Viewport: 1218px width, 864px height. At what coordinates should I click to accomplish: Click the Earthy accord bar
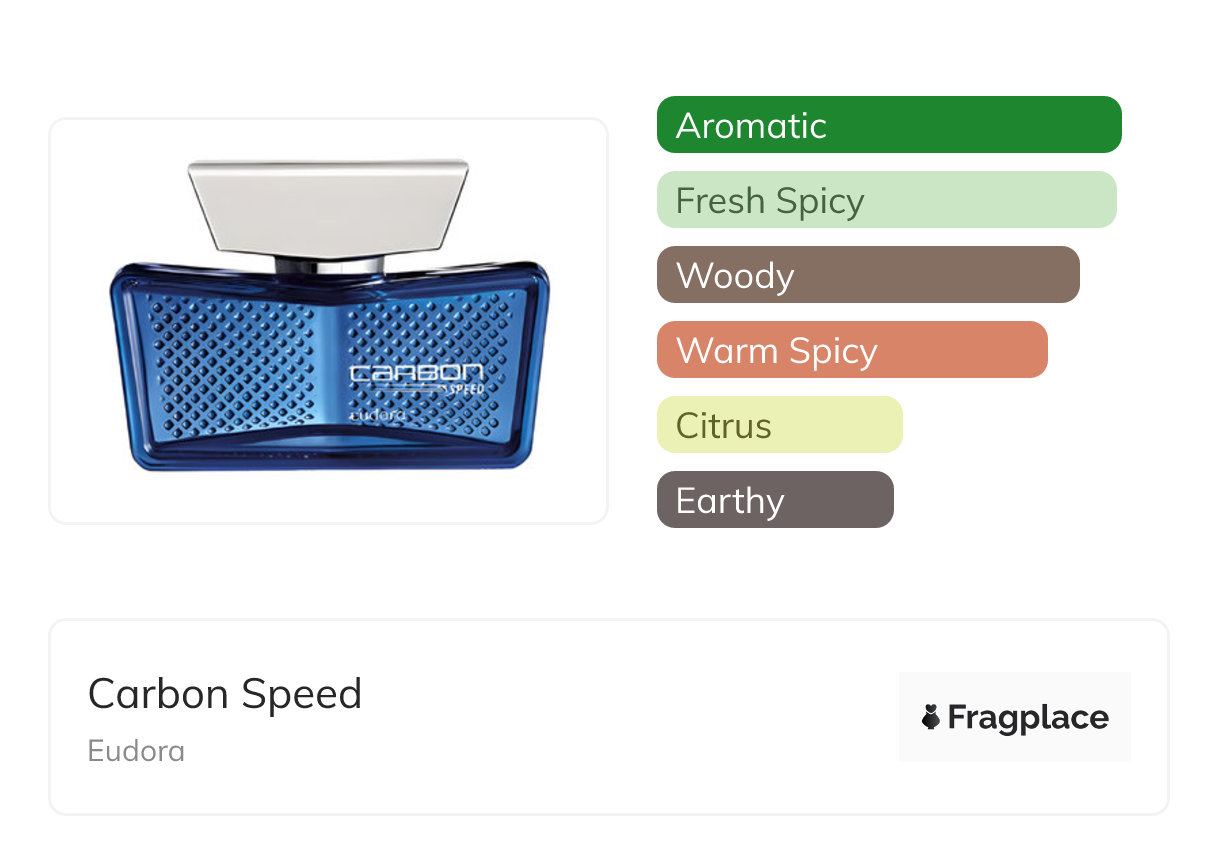774,500
